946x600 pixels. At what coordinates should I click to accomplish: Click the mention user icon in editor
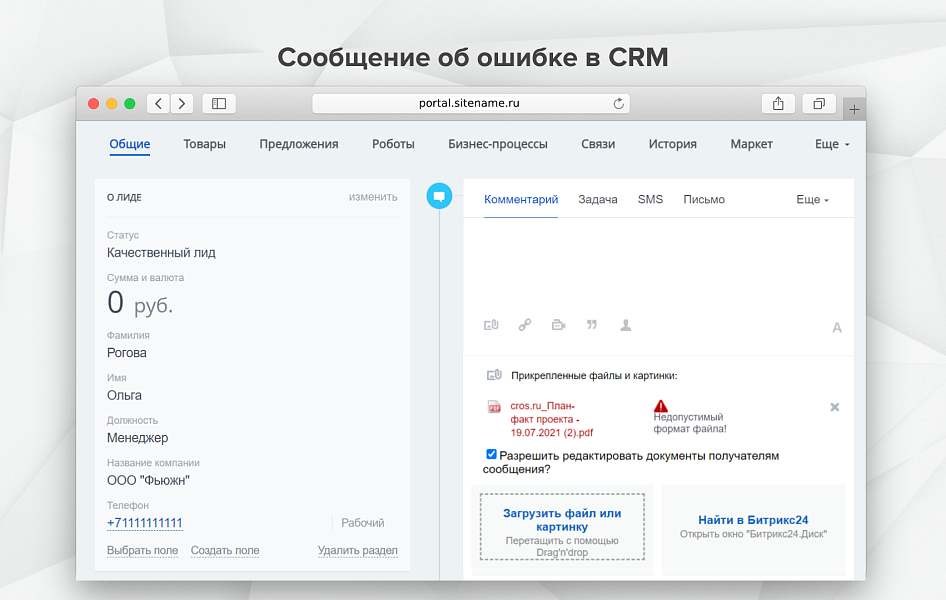coord(626,325)
